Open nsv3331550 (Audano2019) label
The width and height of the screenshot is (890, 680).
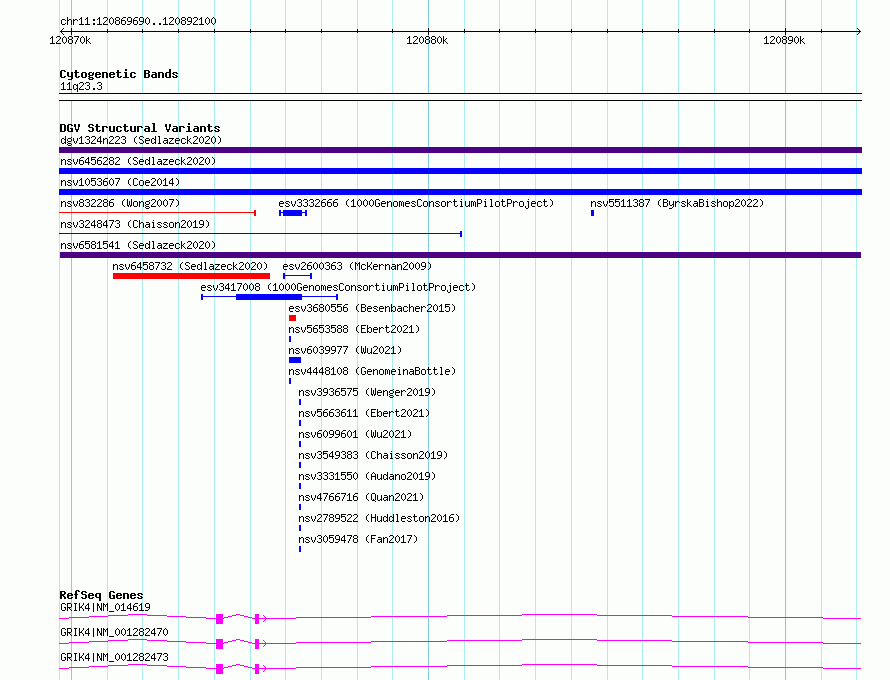(x=367, y=476)
